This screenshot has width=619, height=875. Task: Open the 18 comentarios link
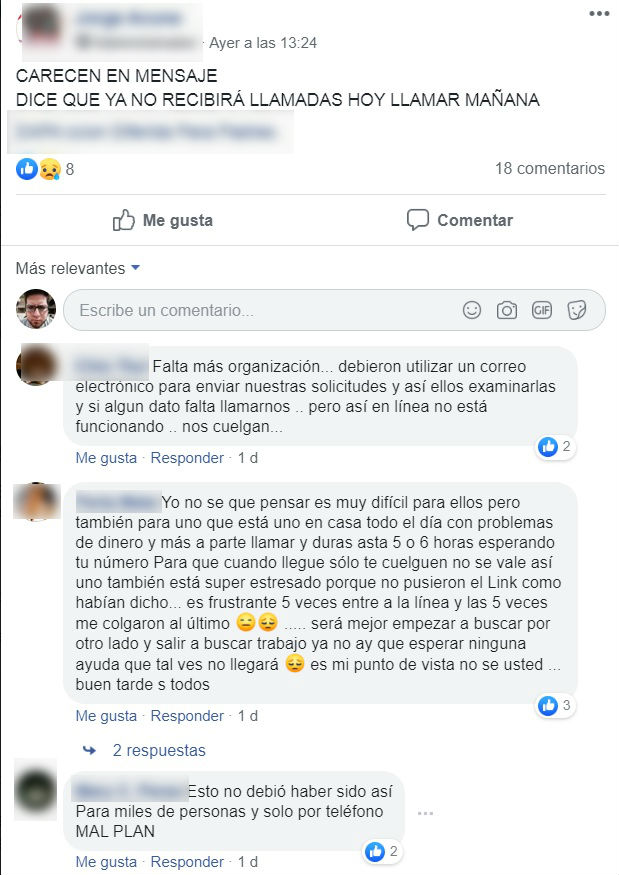550,169
